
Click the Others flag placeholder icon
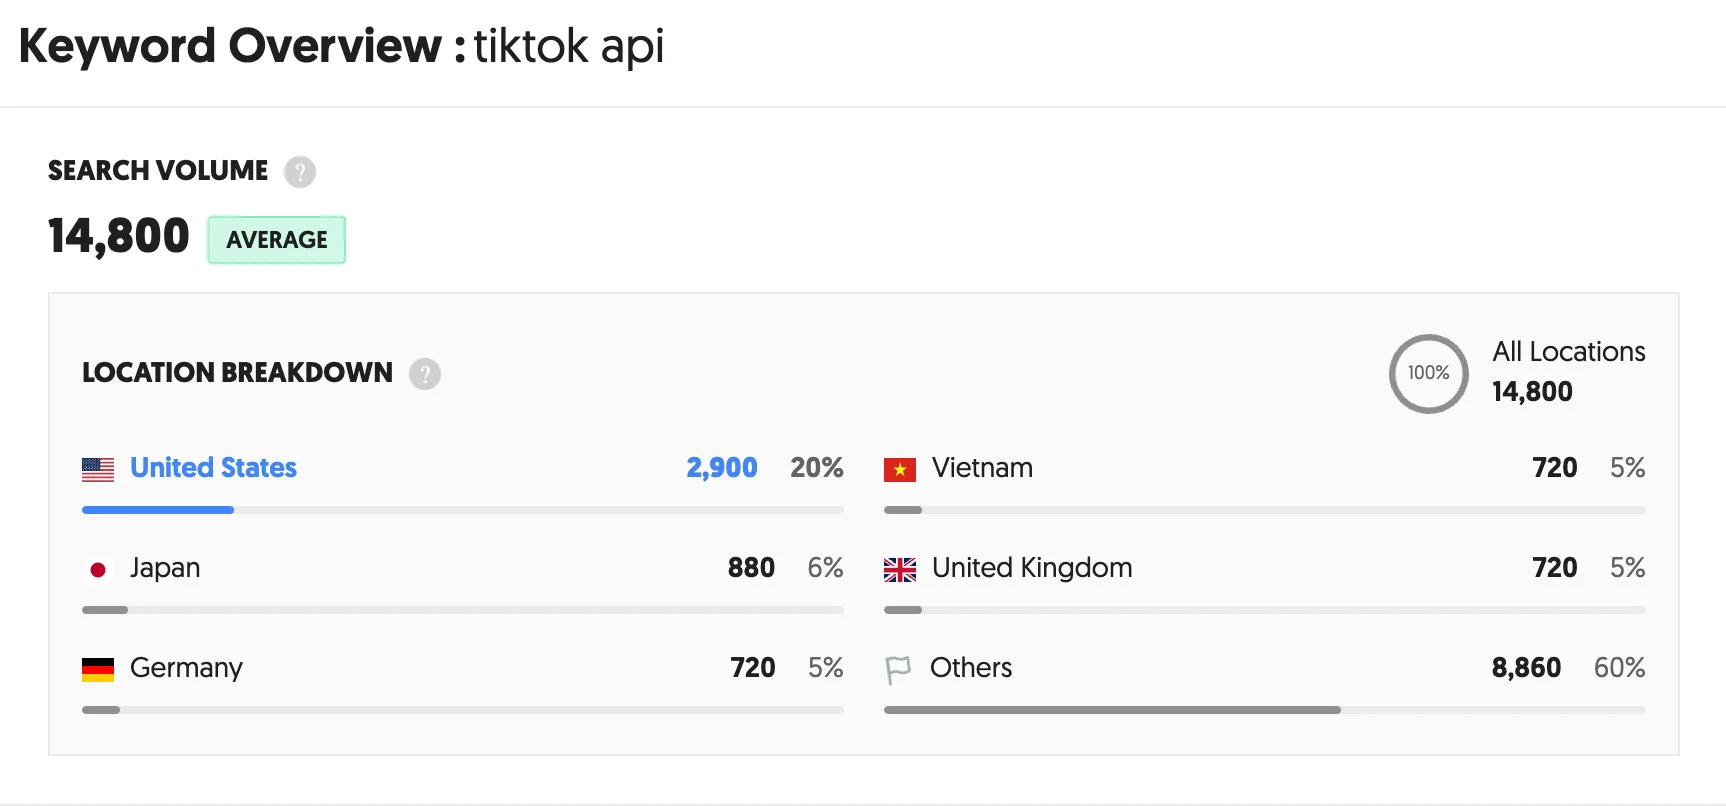coord(899,668)
